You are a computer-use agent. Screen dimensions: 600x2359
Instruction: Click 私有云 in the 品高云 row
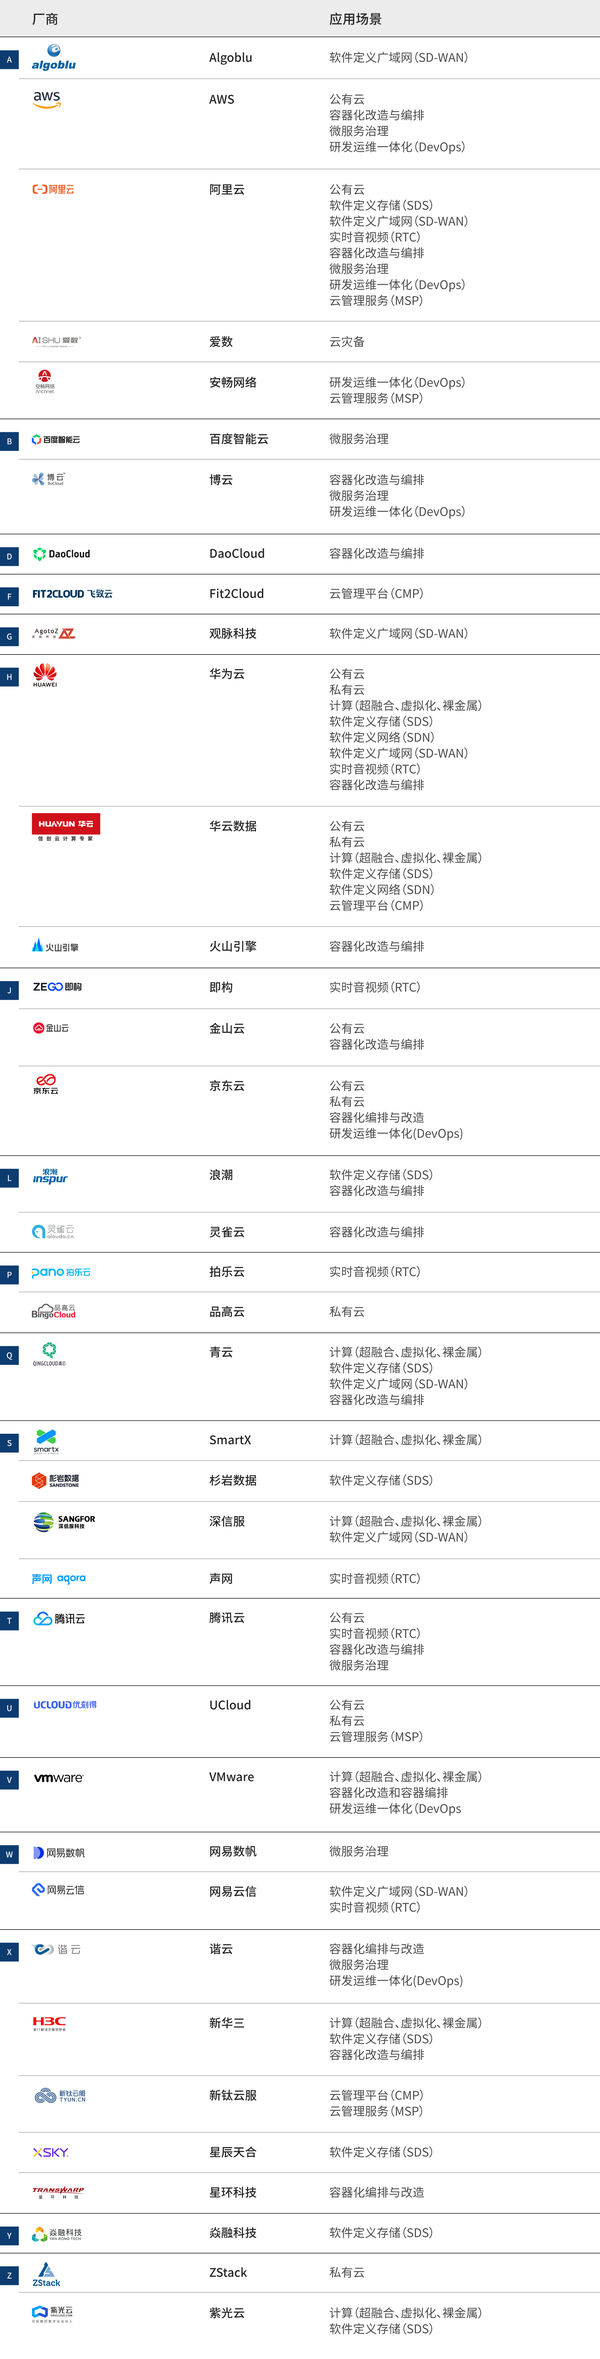(347, 1311)
